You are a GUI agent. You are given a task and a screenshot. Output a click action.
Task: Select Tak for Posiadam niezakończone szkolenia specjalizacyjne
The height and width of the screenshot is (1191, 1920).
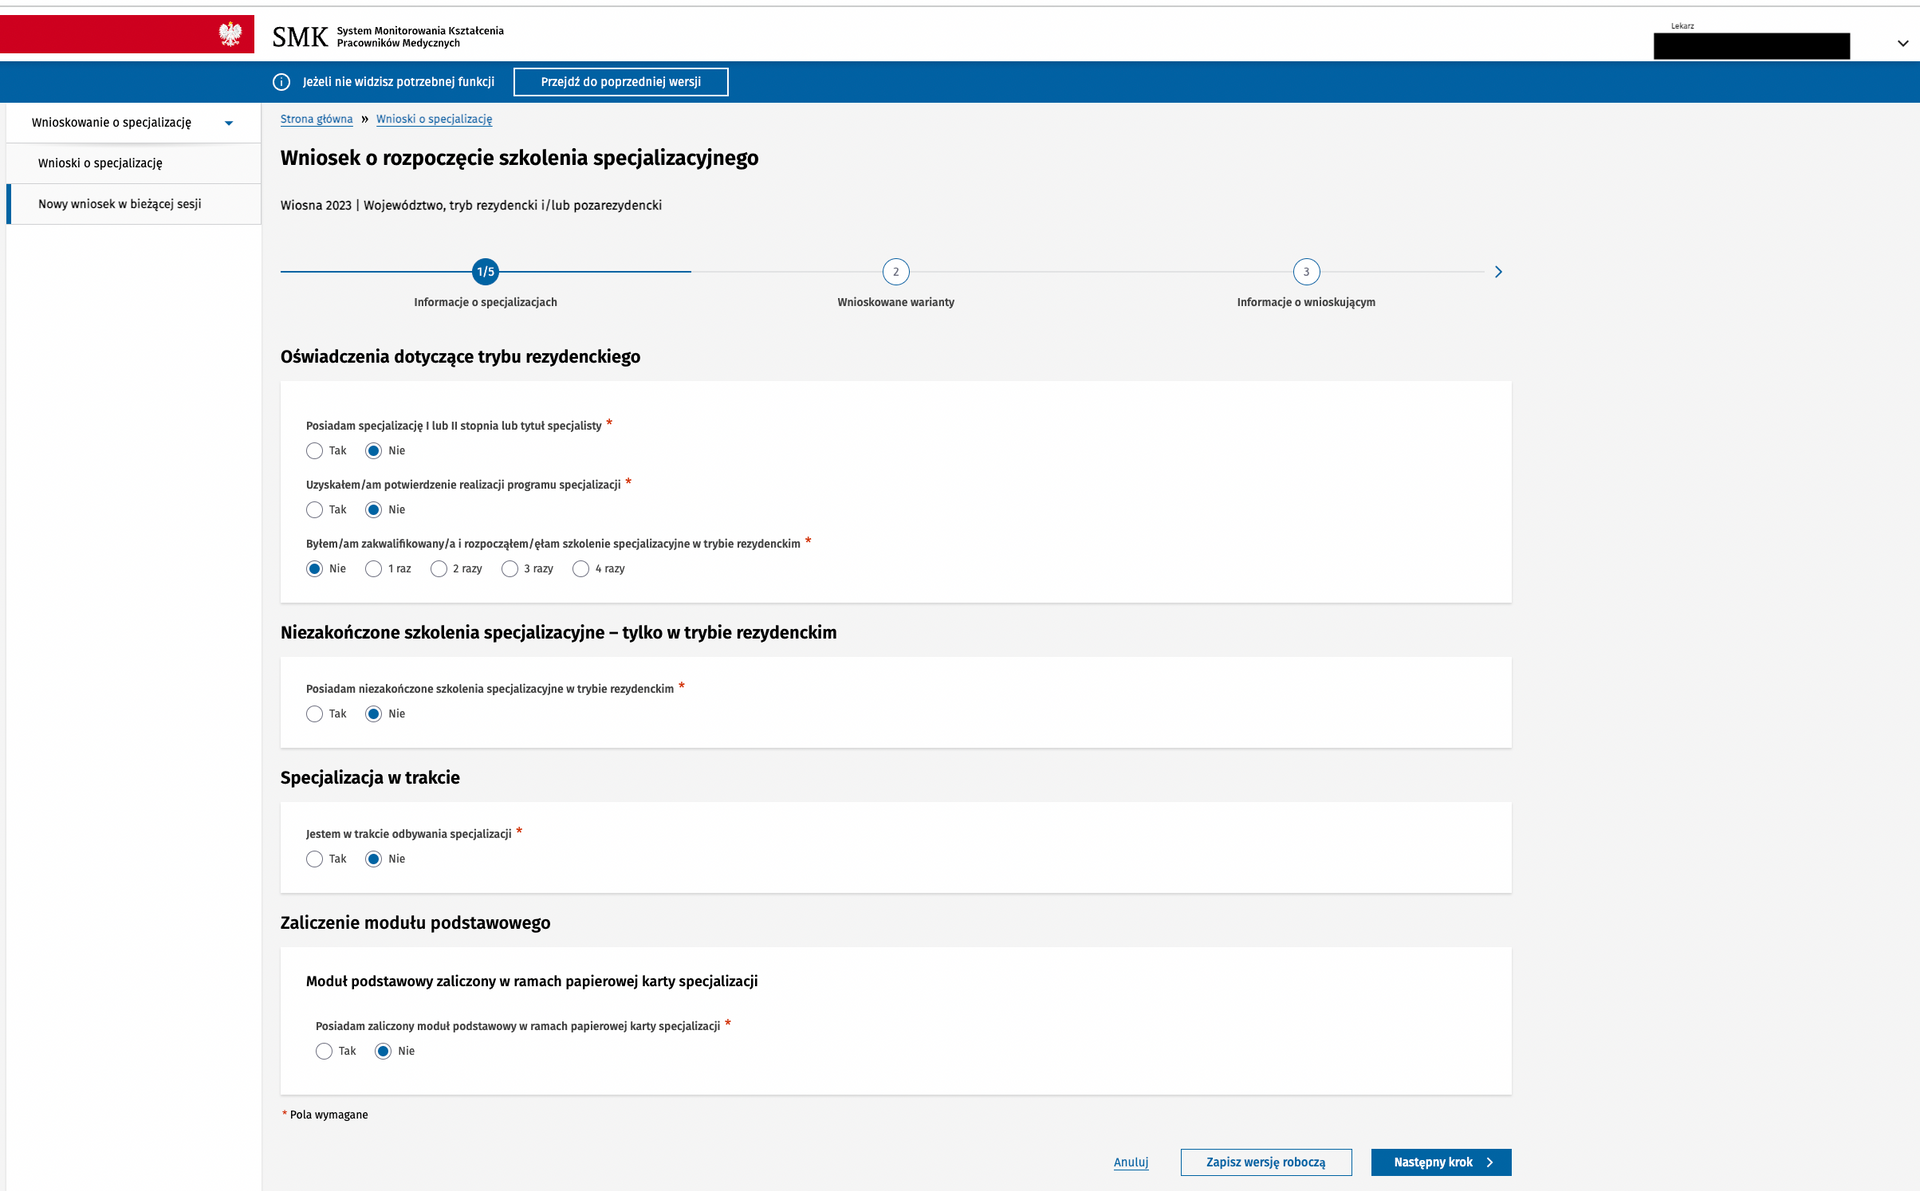[315, 714]
